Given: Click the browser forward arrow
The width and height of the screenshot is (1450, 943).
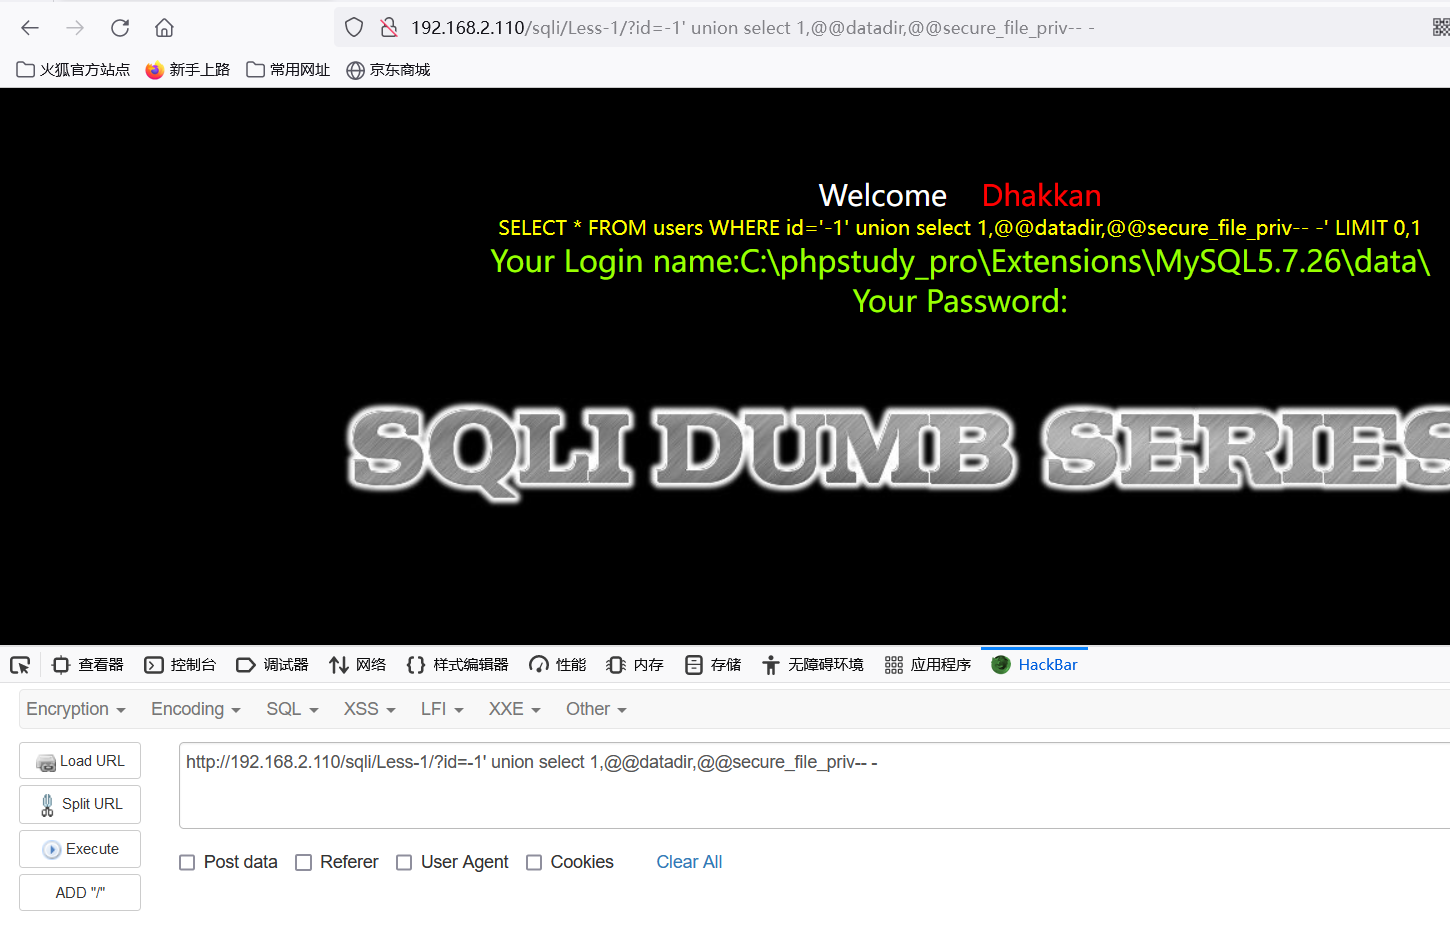Looking at the screenshot, I should point(75,28).
